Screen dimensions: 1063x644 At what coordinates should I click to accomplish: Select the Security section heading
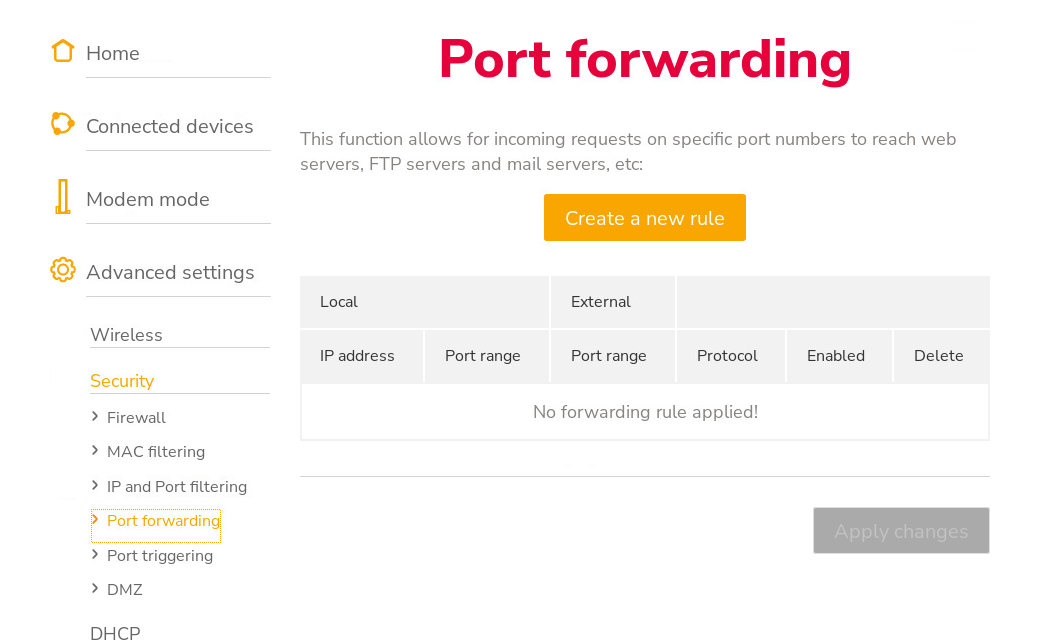coord(122,381)
